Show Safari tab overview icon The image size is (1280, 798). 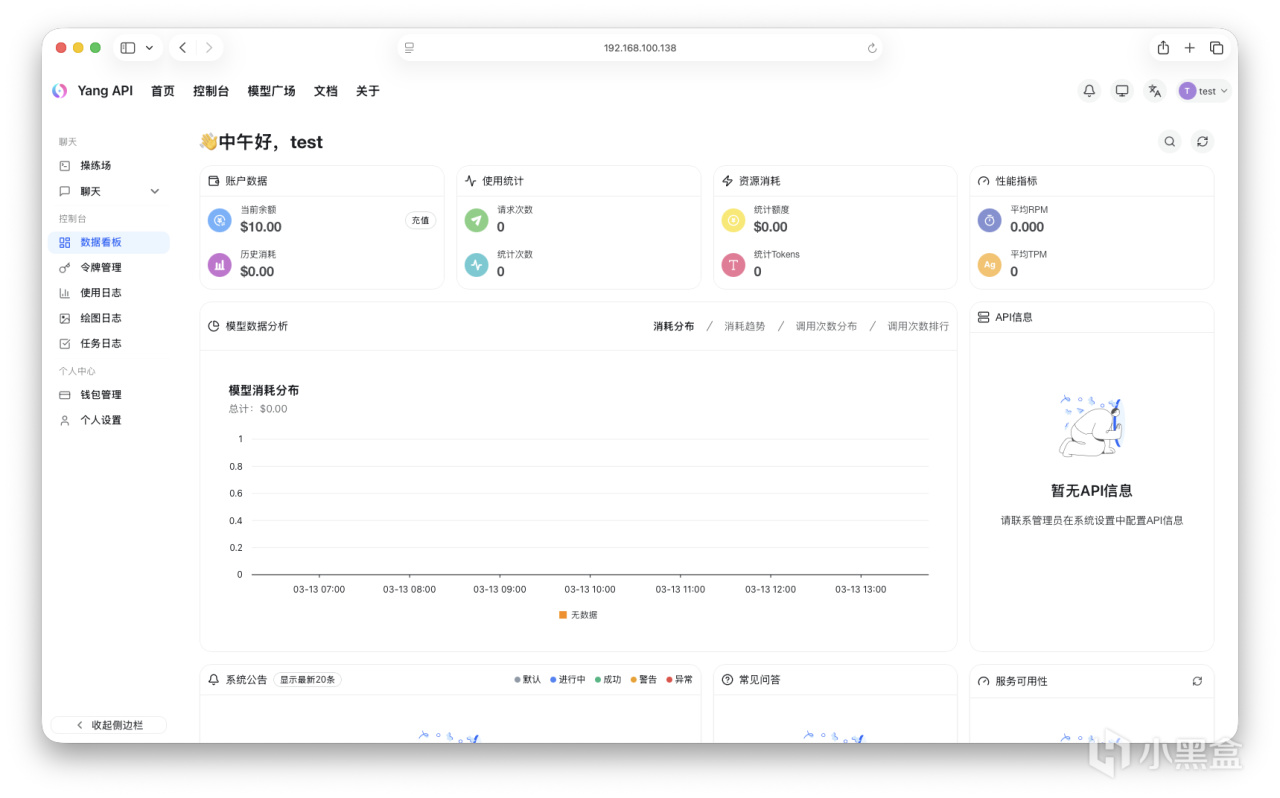[x=1217, y=48]
